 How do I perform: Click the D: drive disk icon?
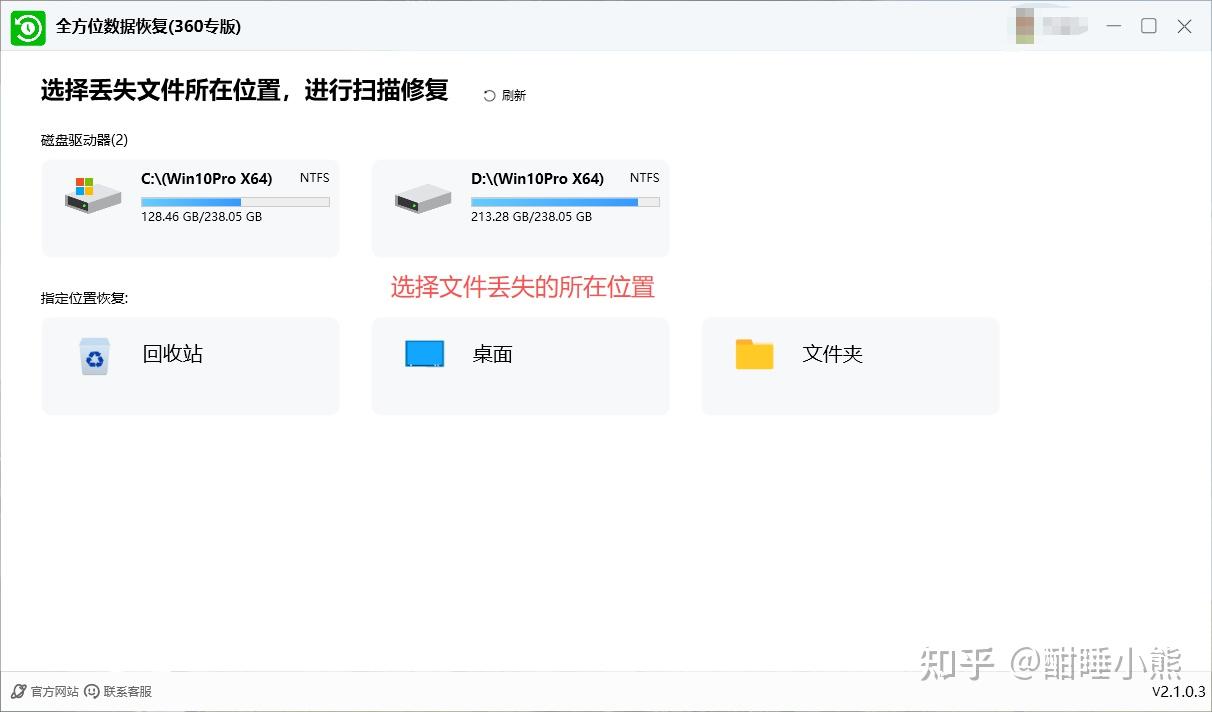422,197
